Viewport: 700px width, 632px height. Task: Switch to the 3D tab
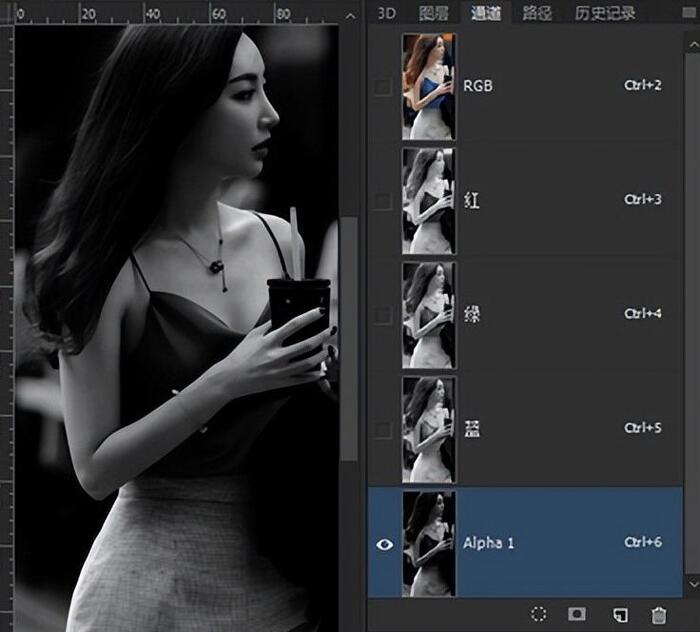387,13
